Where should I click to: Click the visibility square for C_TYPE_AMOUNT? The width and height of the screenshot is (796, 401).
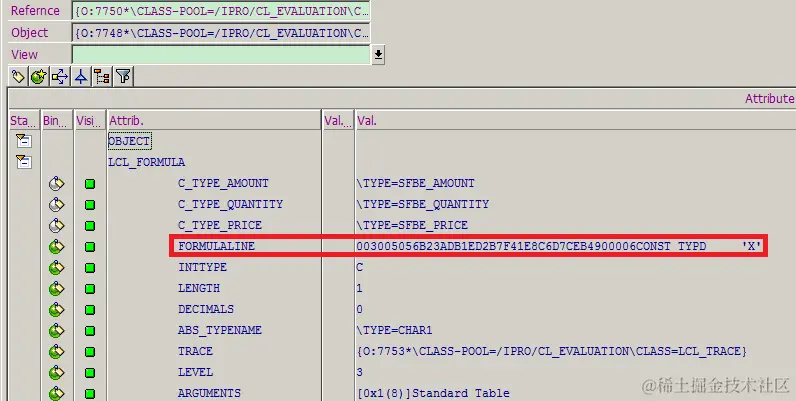90,184
